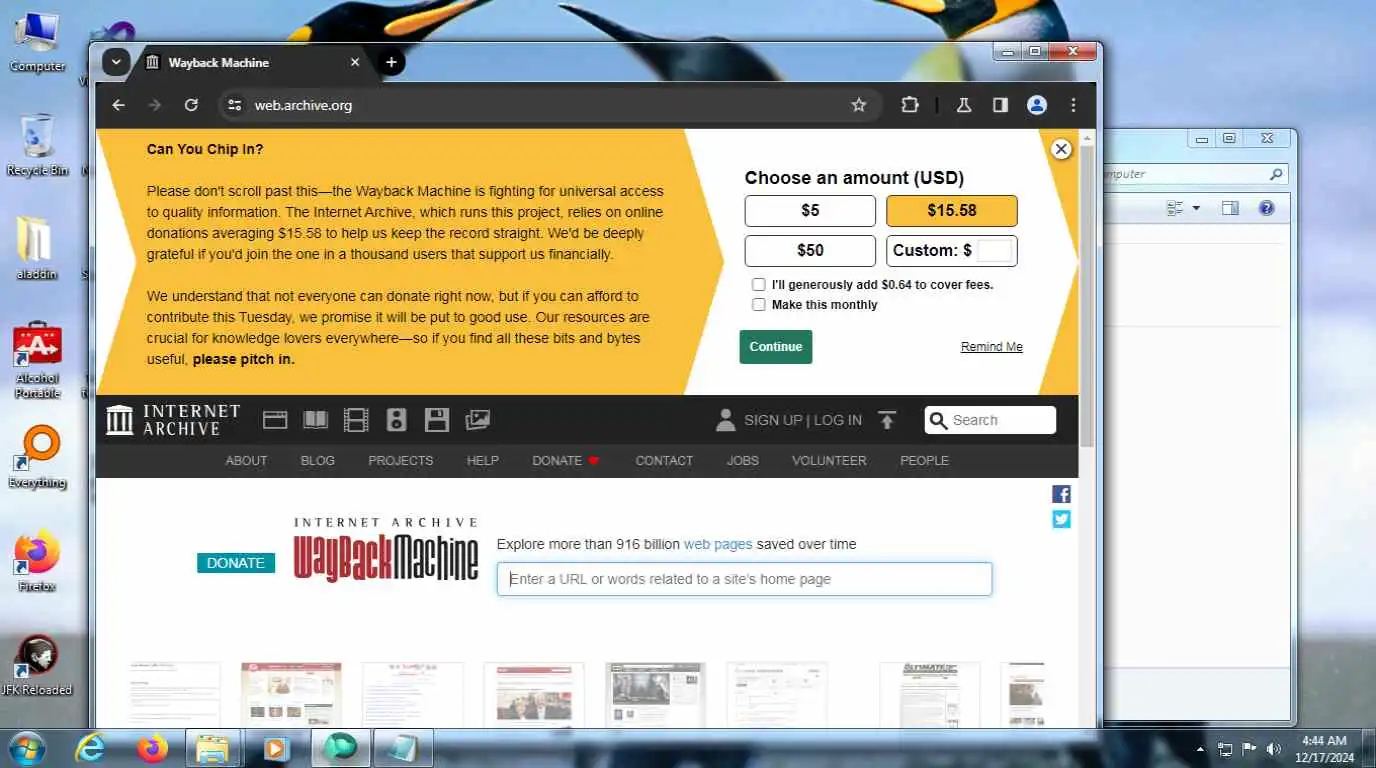Open the PROJECTS menu item
Viewport: 1376px width, 768px height.
point(401,461)
